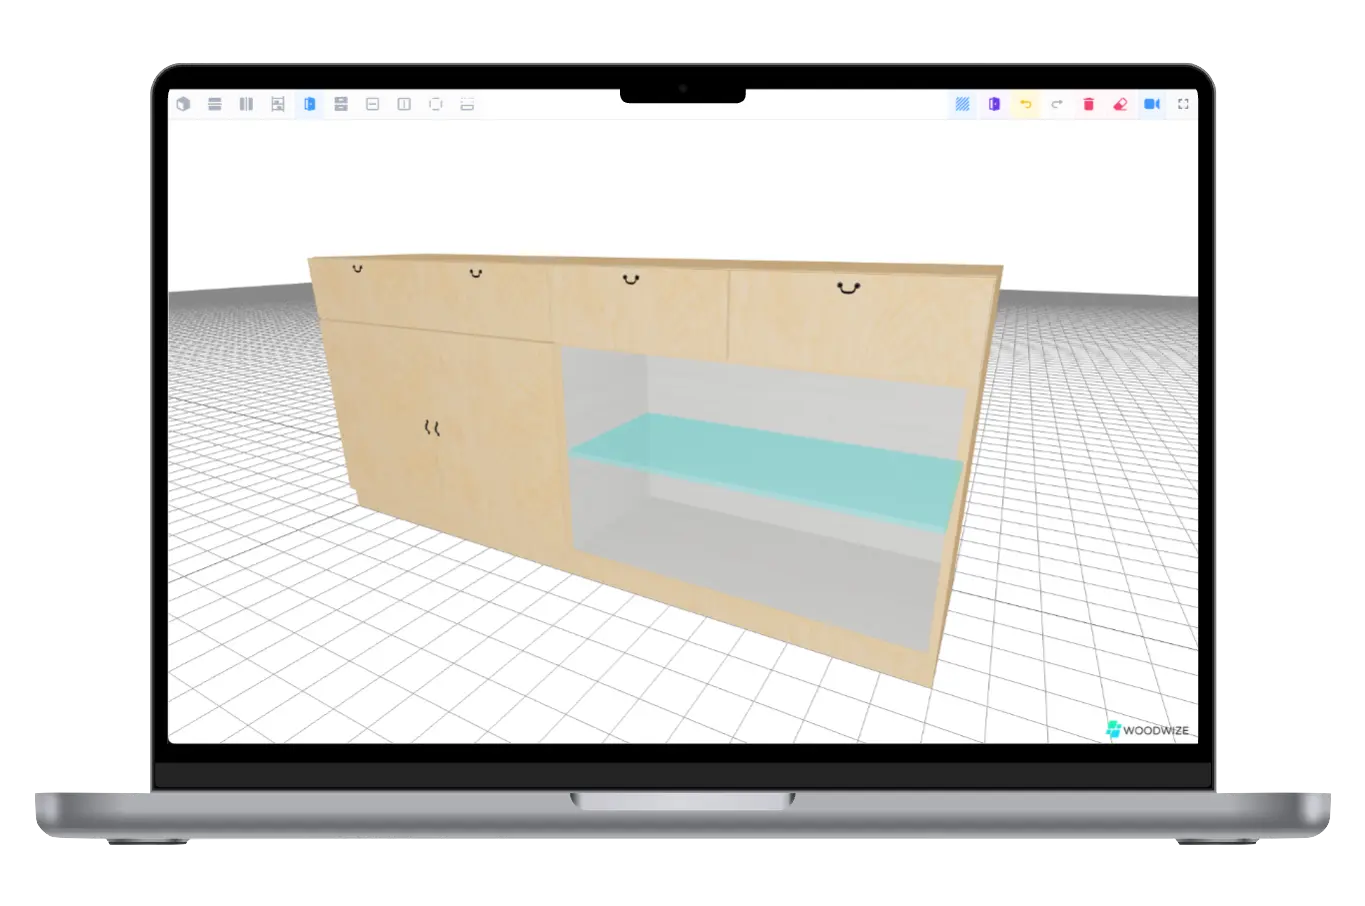
Task: Select the vertical panel divider tool
Action: (x=403, y=104)
